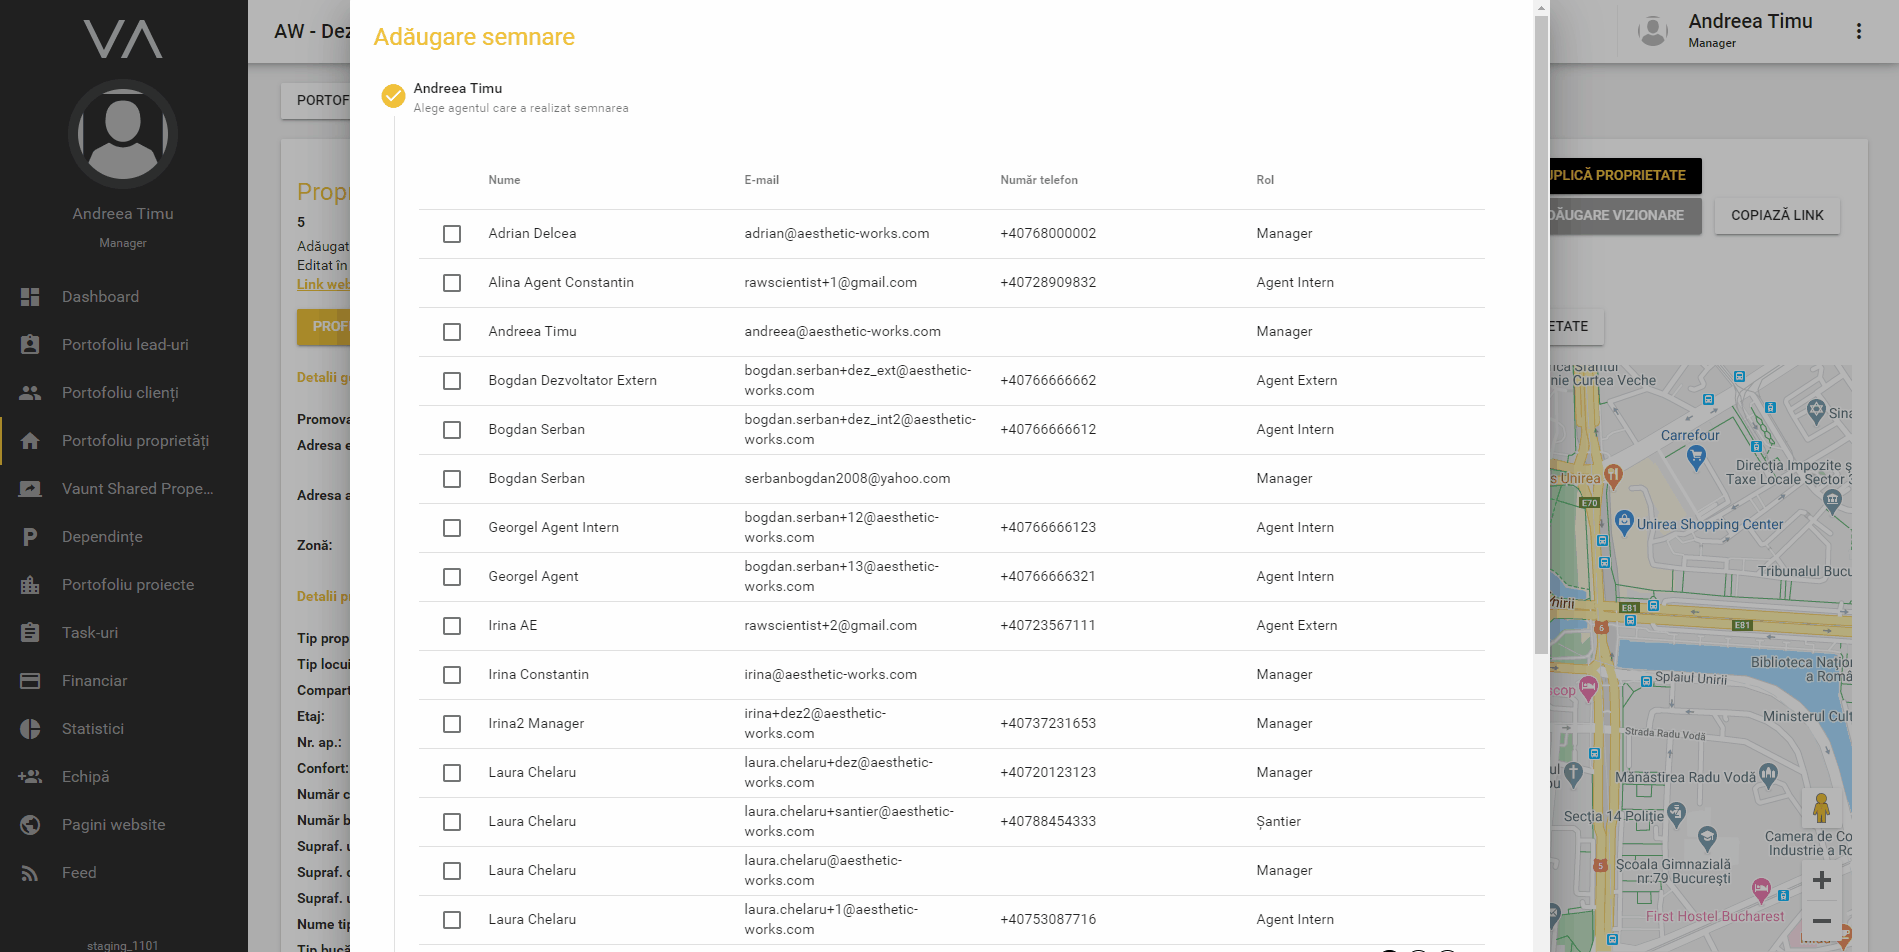Select the Irina AE agent checkbox
The height and width of the screenshot is (952, 1899).
coord(452,626)
